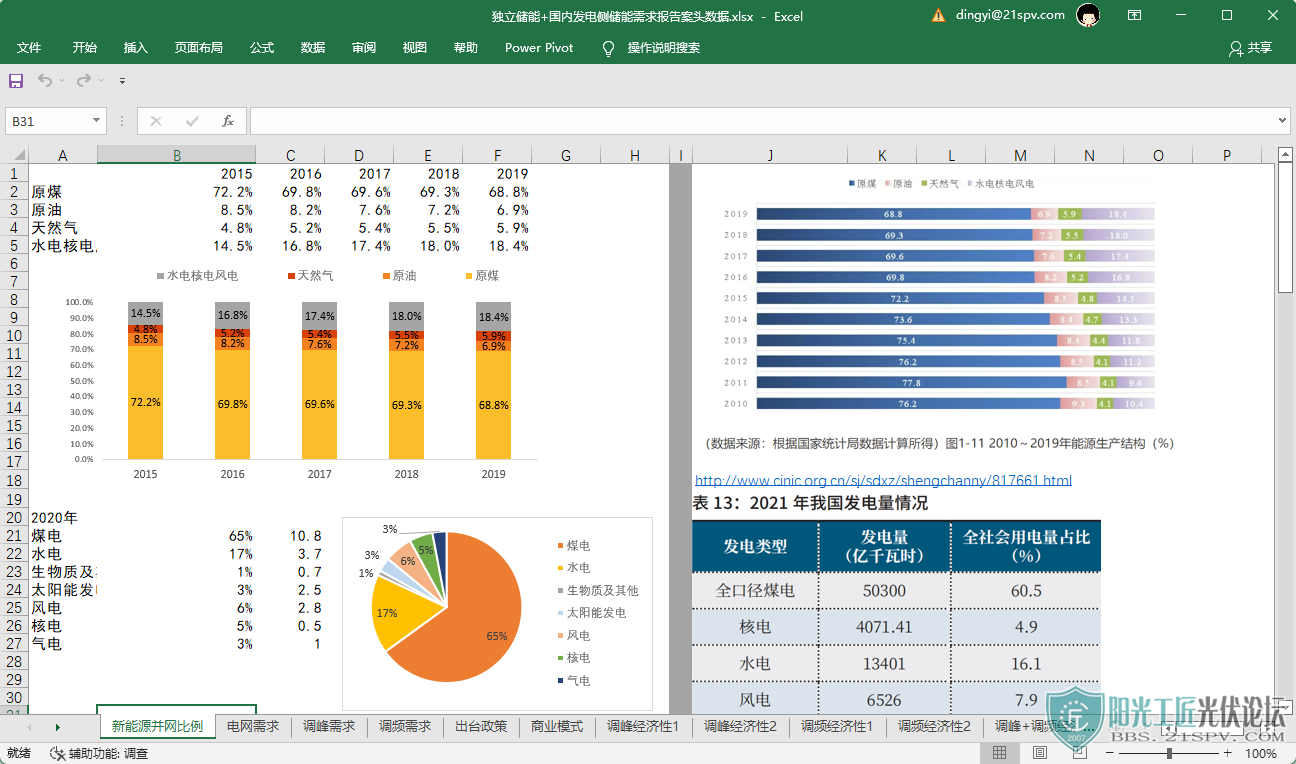Open the Redo history dropdown arrow
The width and height of the screenshot is (1296, 764).
100,80
